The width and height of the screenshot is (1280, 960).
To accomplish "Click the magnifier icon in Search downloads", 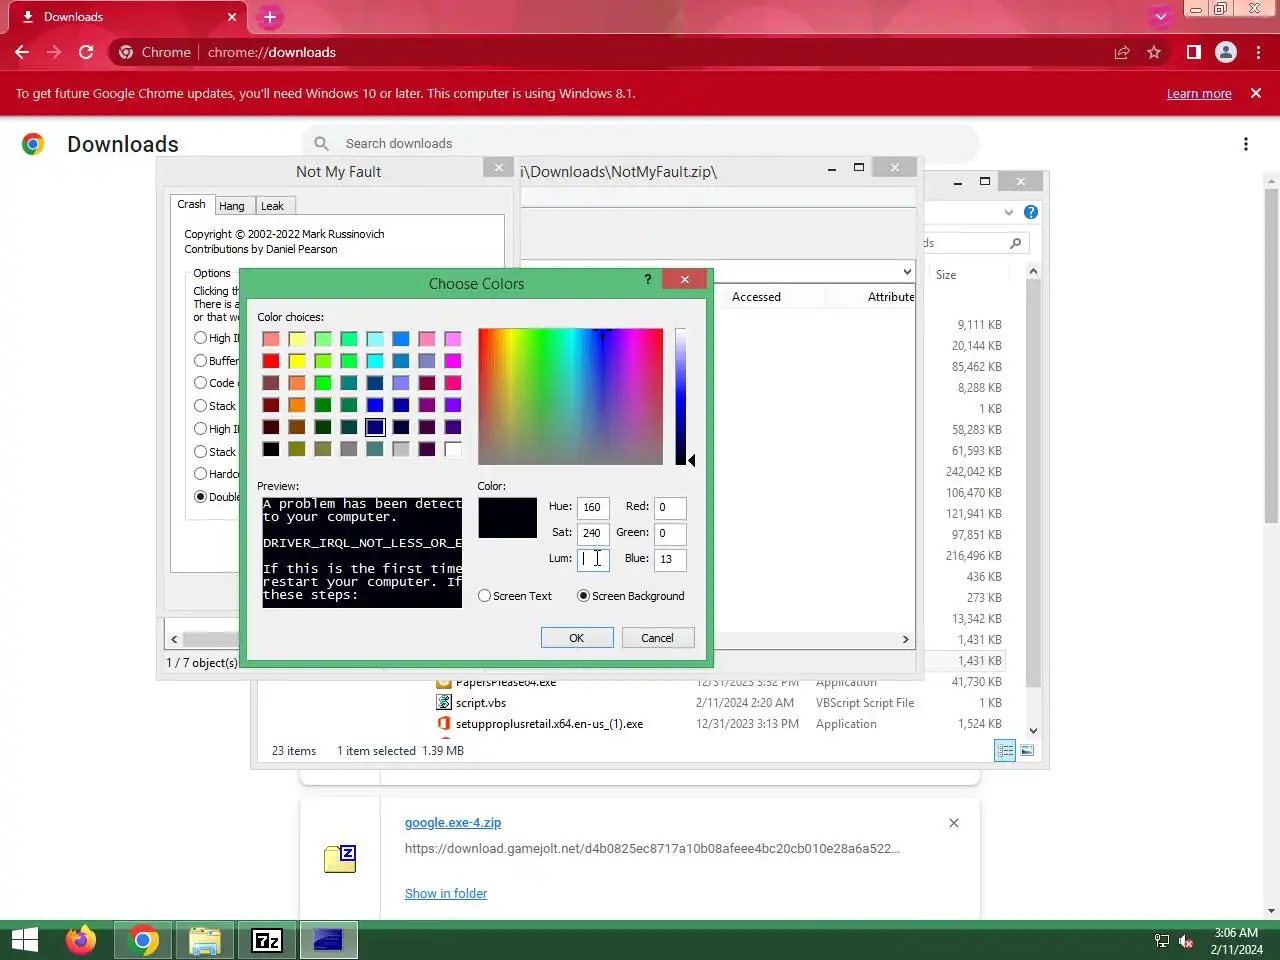I will (x=321, y=143).
